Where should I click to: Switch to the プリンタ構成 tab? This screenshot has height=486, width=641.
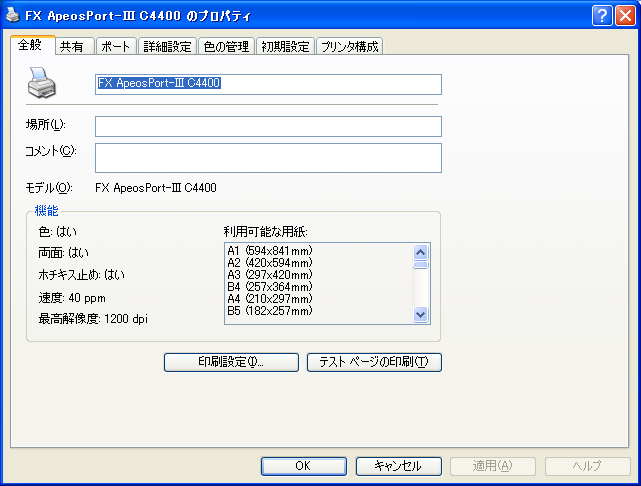click(350, 46)
